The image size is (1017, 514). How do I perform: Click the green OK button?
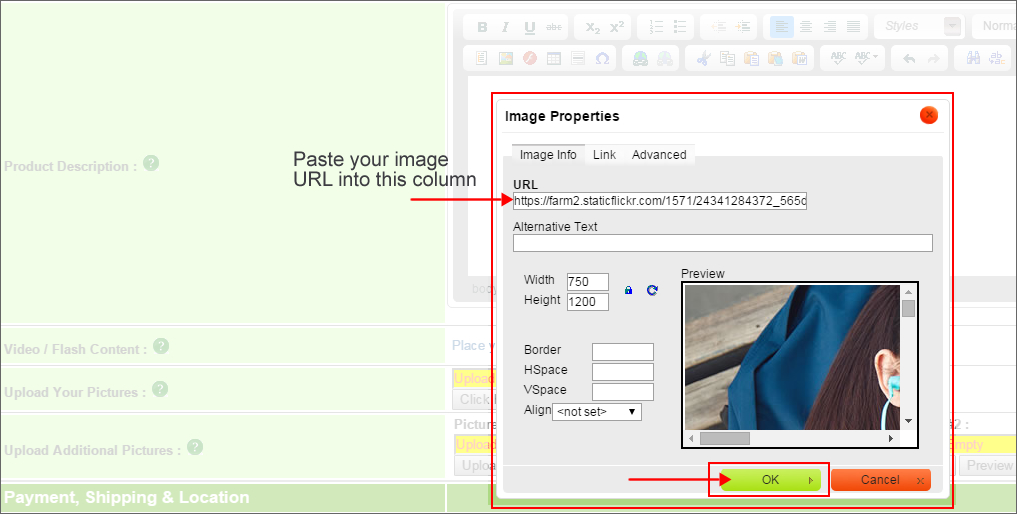(x=771, y=480)
